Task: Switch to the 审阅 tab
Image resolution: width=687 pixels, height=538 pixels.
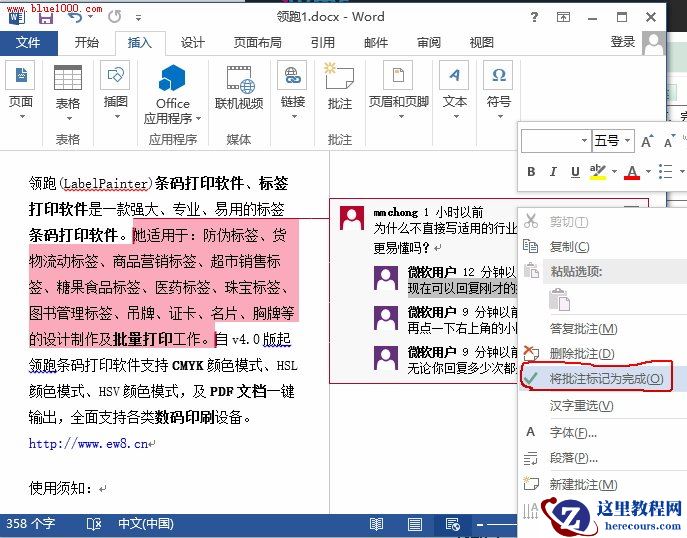Action: (x=428, y=42)
